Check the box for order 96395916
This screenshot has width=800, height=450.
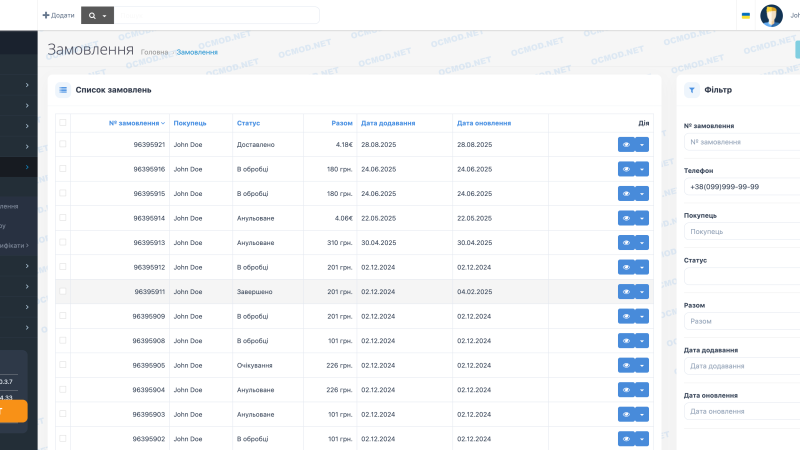pyautogui.click(x=63, y=168)
